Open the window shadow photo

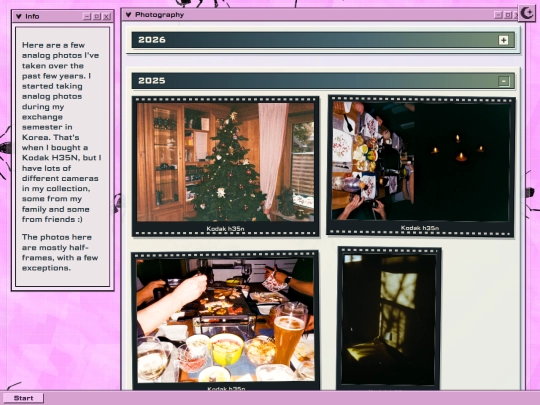389,320
